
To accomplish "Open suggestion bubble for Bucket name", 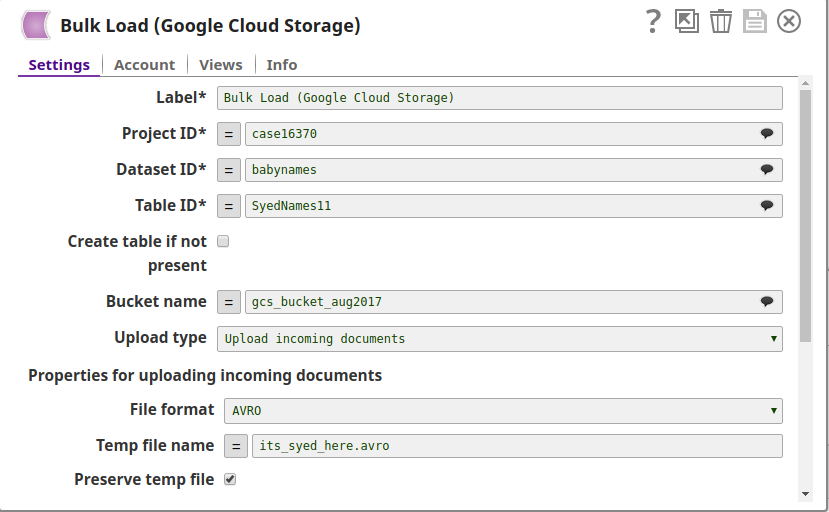I will 767,301.
